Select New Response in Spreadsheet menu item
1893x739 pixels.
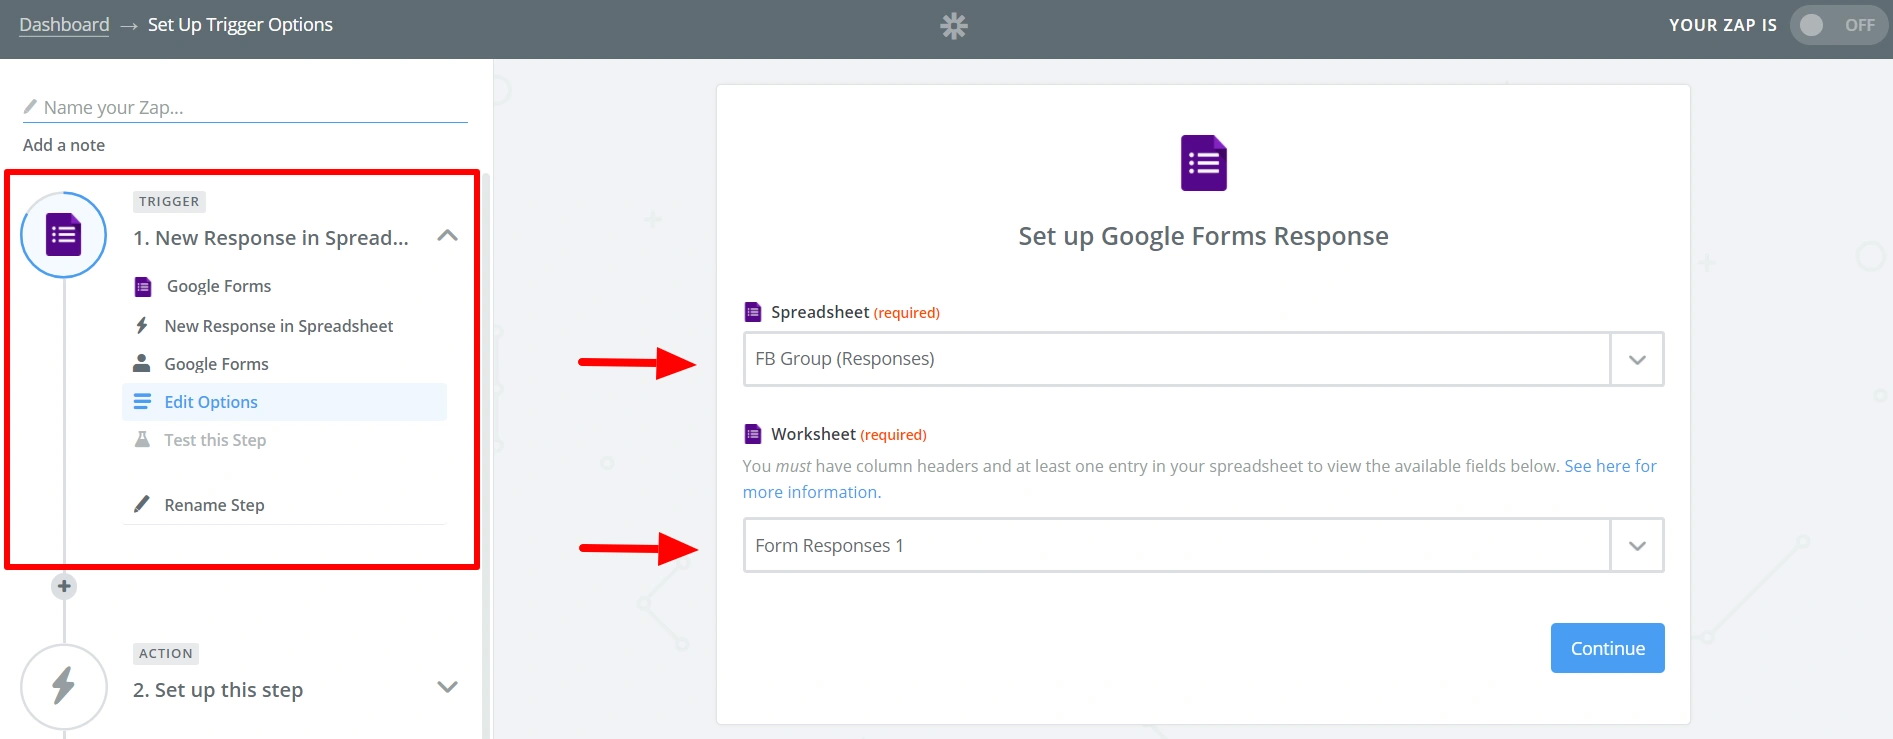[279, 326]
